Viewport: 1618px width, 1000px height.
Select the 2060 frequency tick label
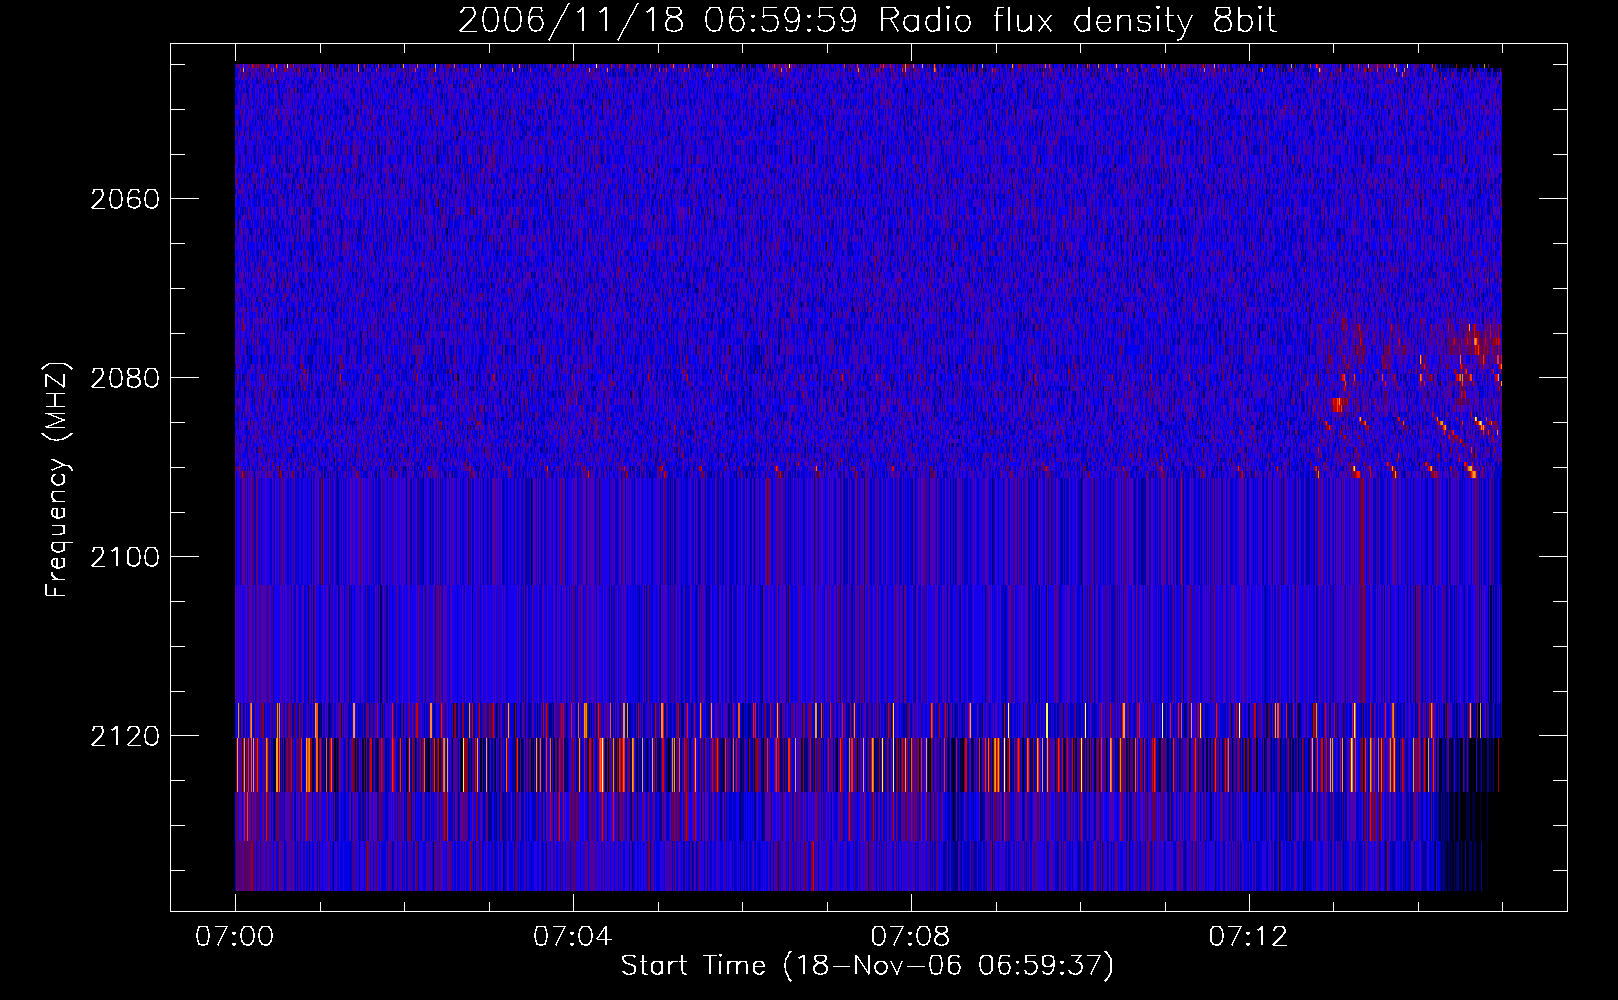click(x=125, y=199)
